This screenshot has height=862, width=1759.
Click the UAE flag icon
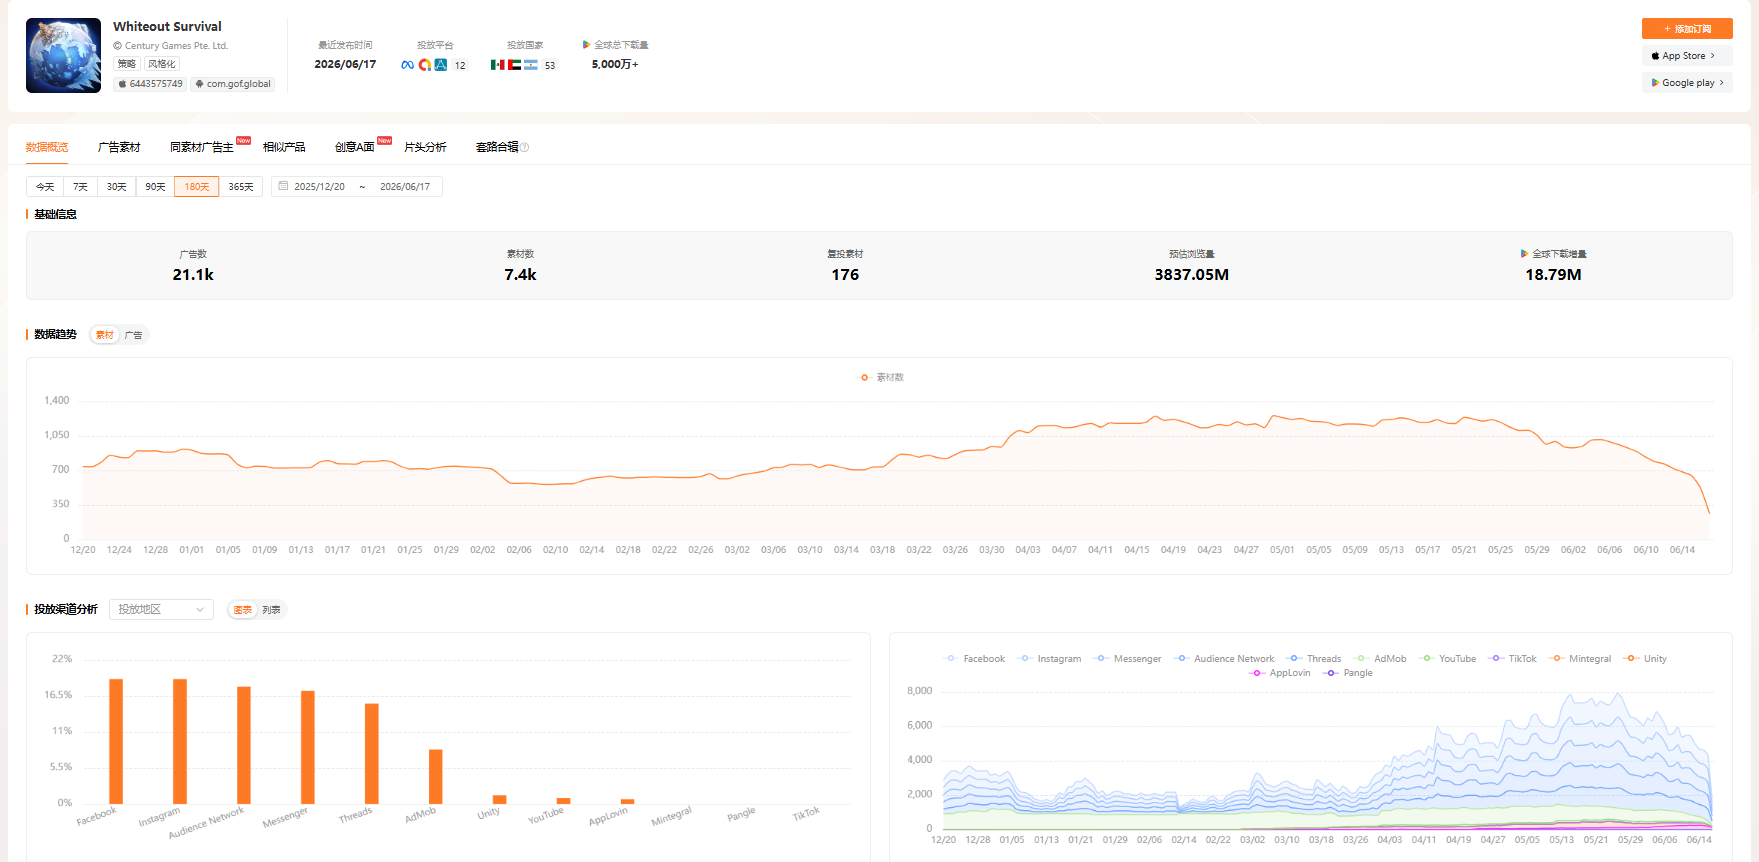tap(514, 65)
